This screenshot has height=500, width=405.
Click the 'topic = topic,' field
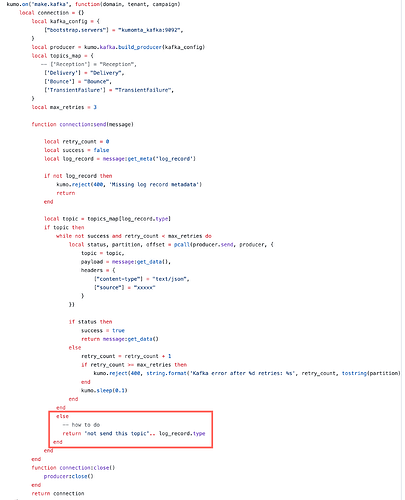(103, 253)
